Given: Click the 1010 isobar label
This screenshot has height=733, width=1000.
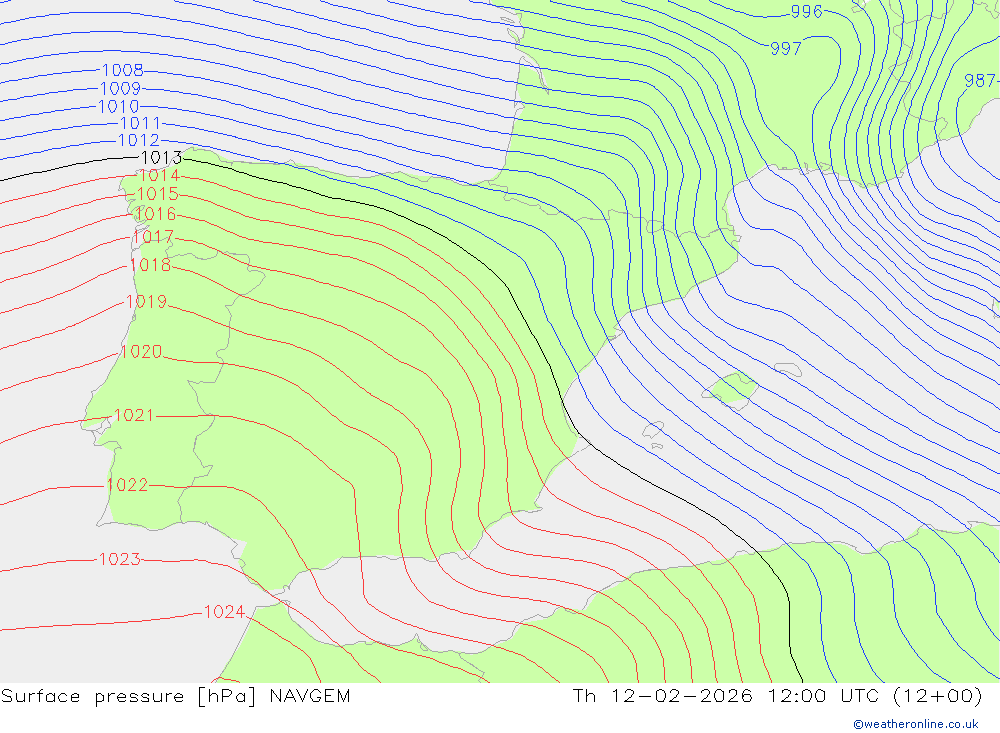Looking at the screenshot, I should click(119, 106).
